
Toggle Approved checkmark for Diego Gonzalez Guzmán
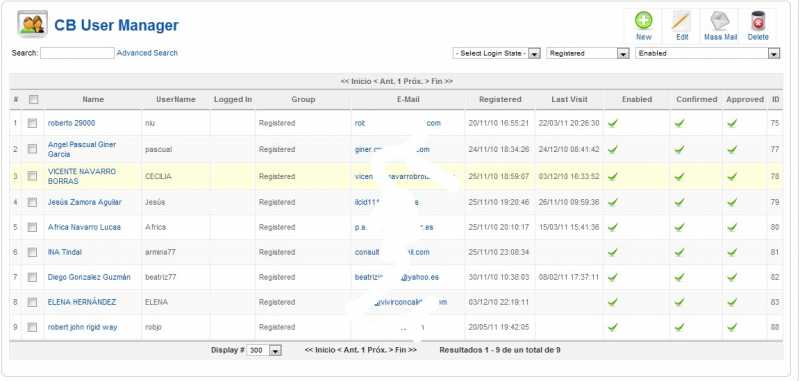(732, 277)
